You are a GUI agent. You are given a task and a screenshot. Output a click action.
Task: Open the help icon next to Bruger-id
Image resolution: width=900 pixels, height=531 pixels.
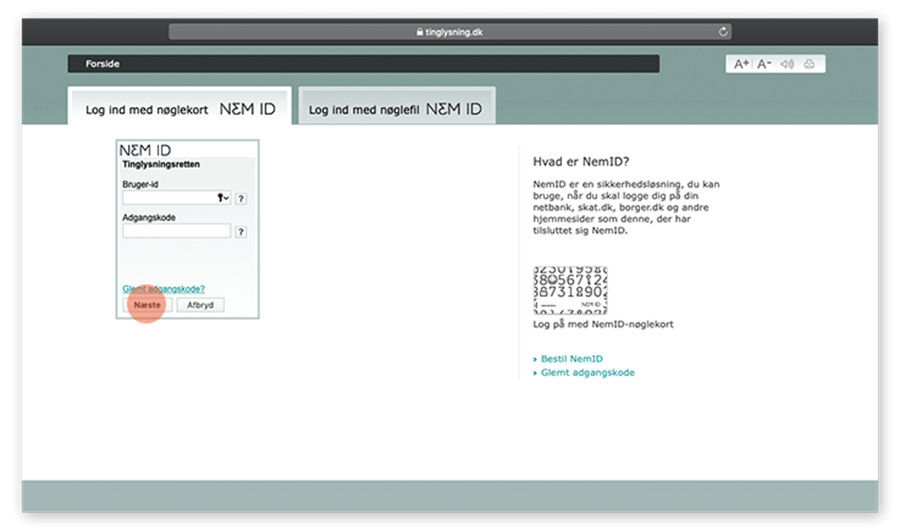coord(241,199)
